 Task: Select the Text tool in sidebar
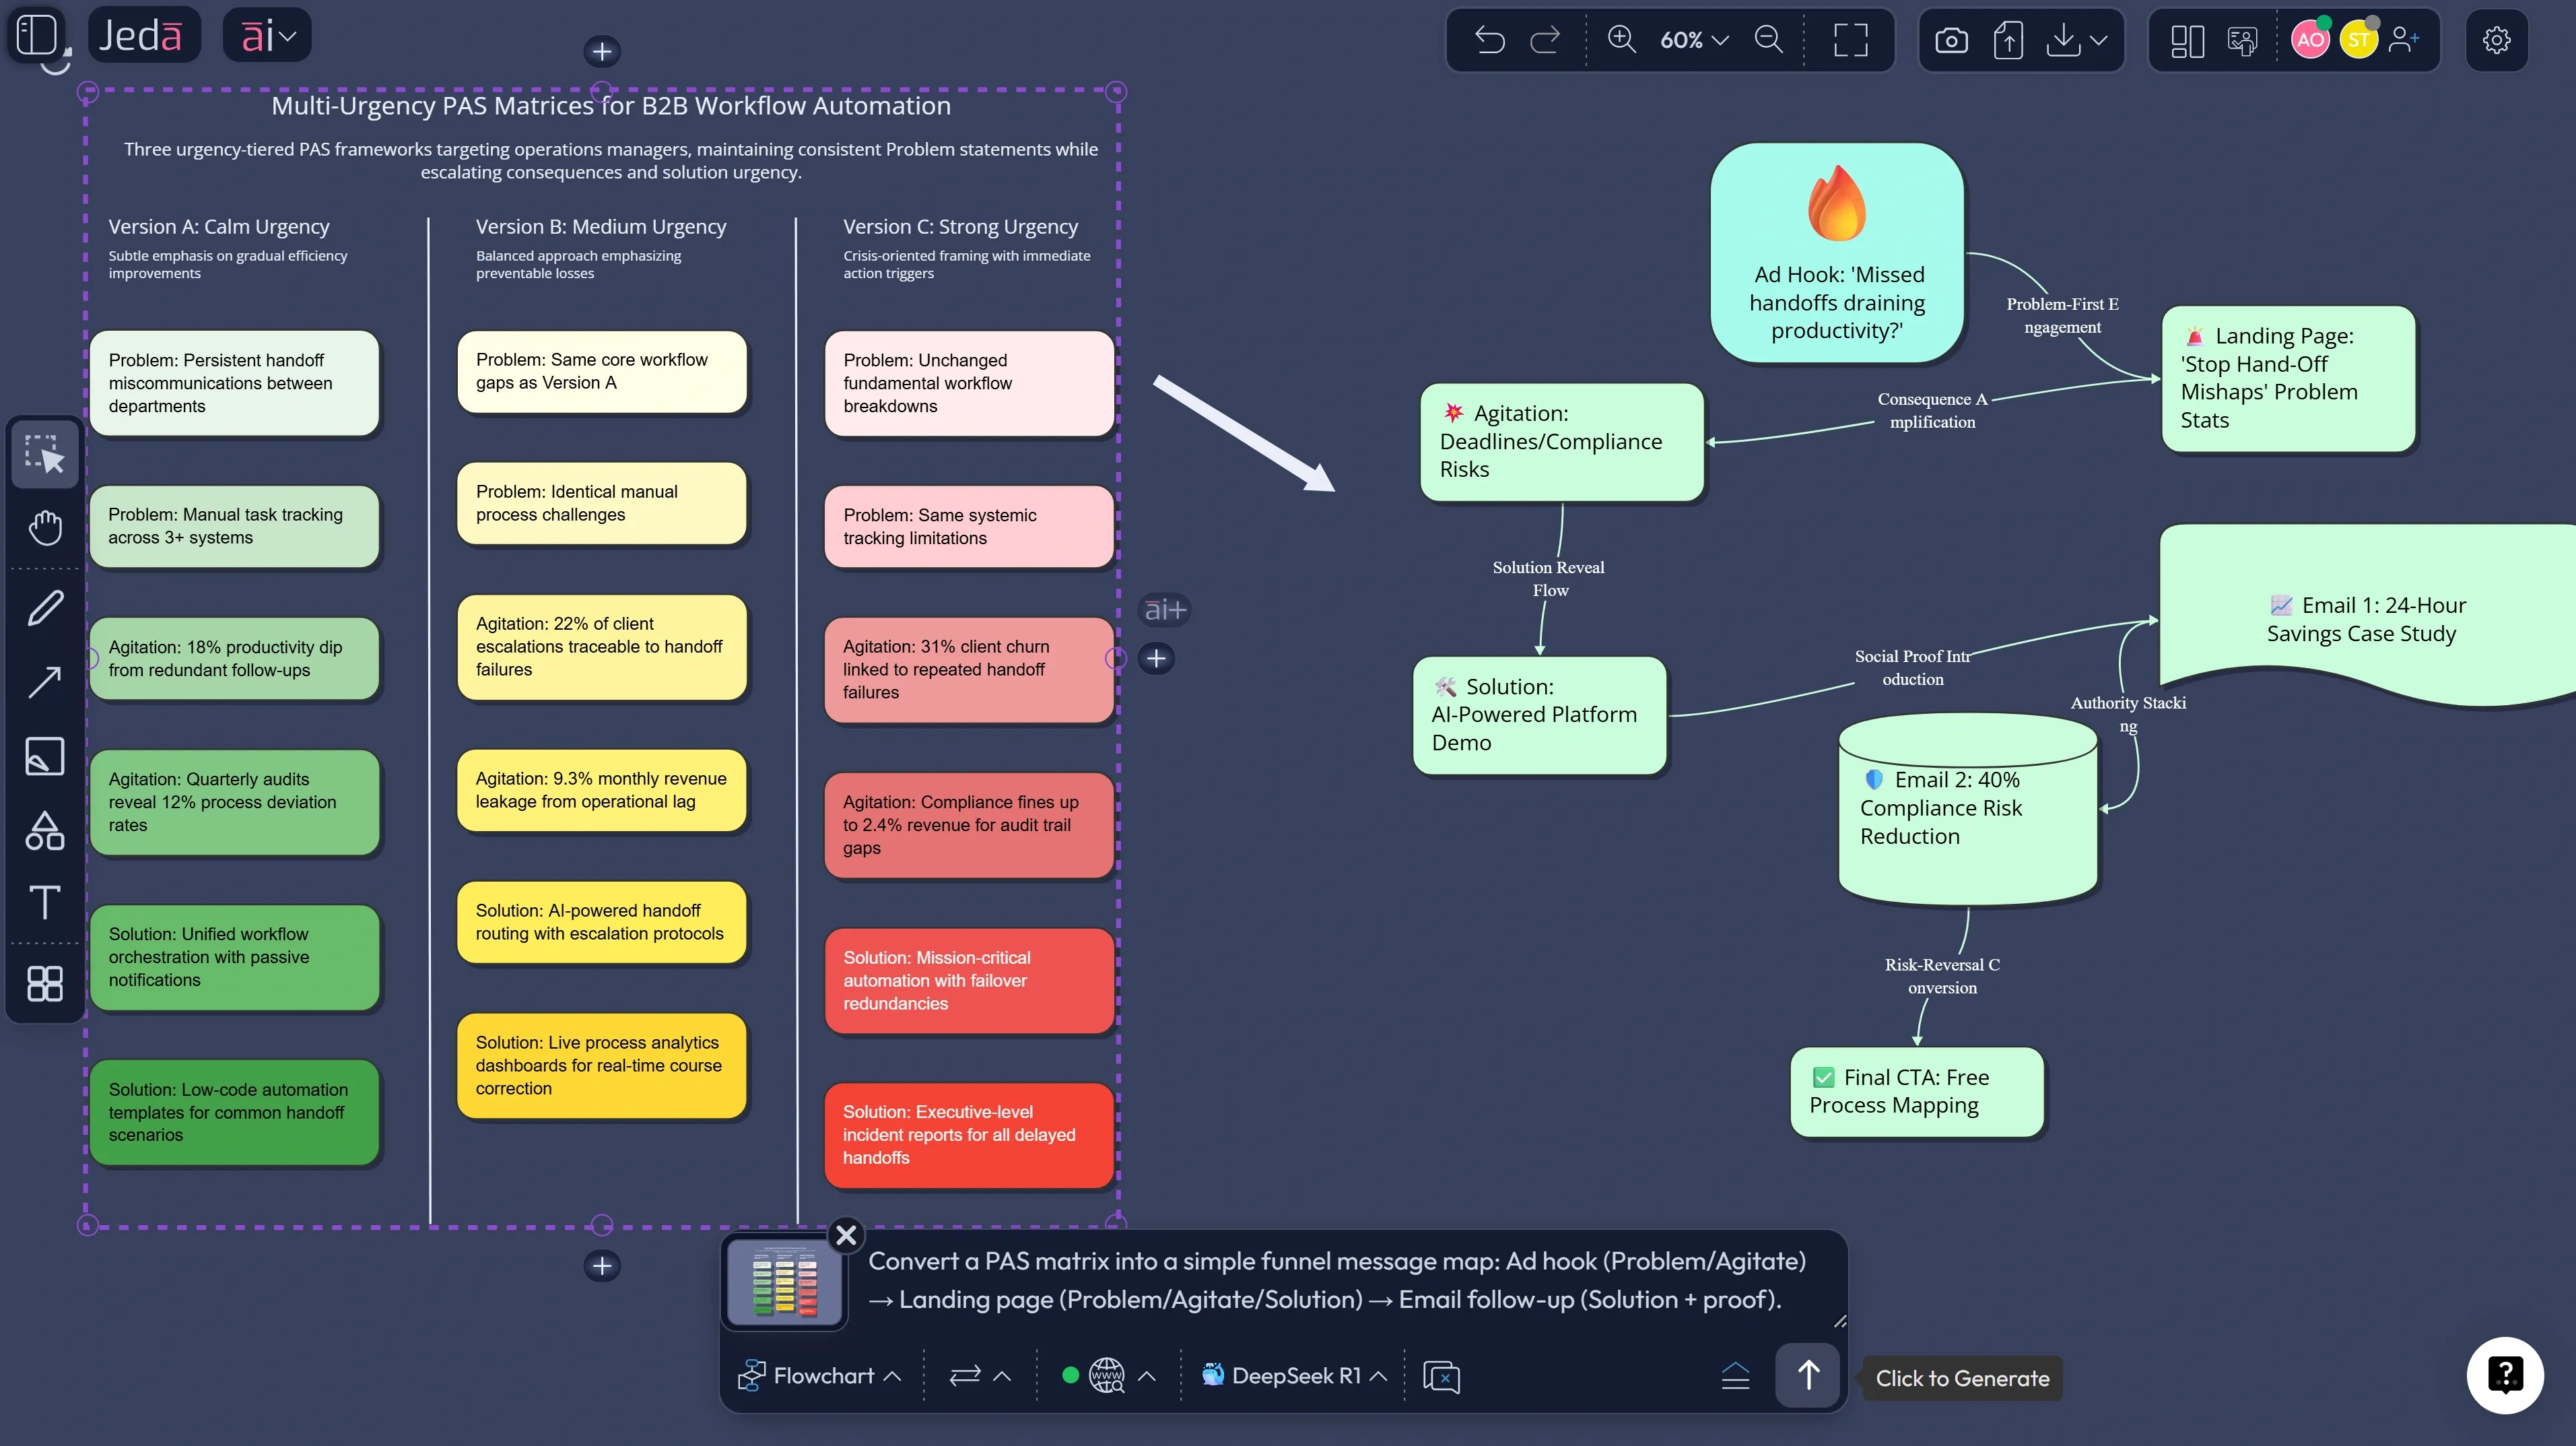tap(44, 903)
